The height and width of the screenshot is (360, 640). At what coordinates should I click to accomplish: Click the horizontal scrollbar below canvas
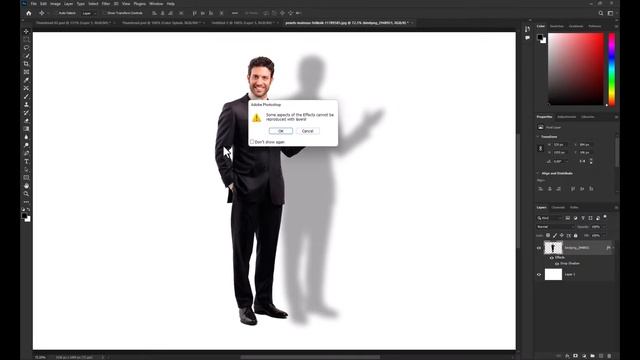click(x=310, y=357)
